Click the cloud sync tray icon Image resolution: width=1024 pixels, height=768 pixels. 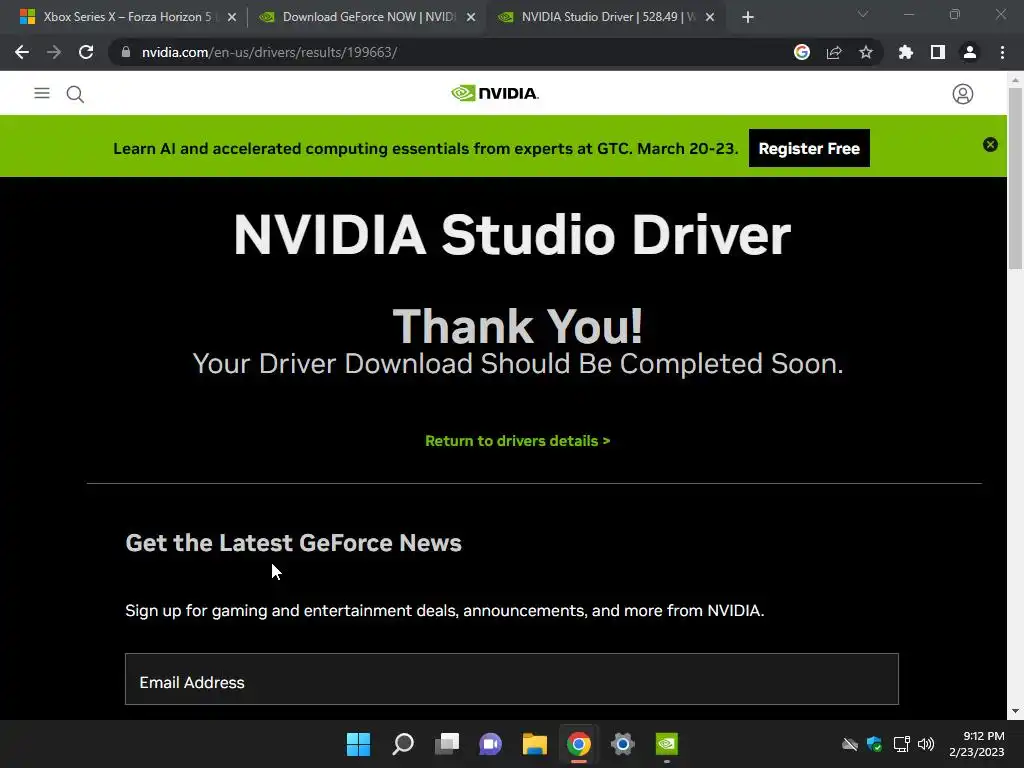pos(850,744)
